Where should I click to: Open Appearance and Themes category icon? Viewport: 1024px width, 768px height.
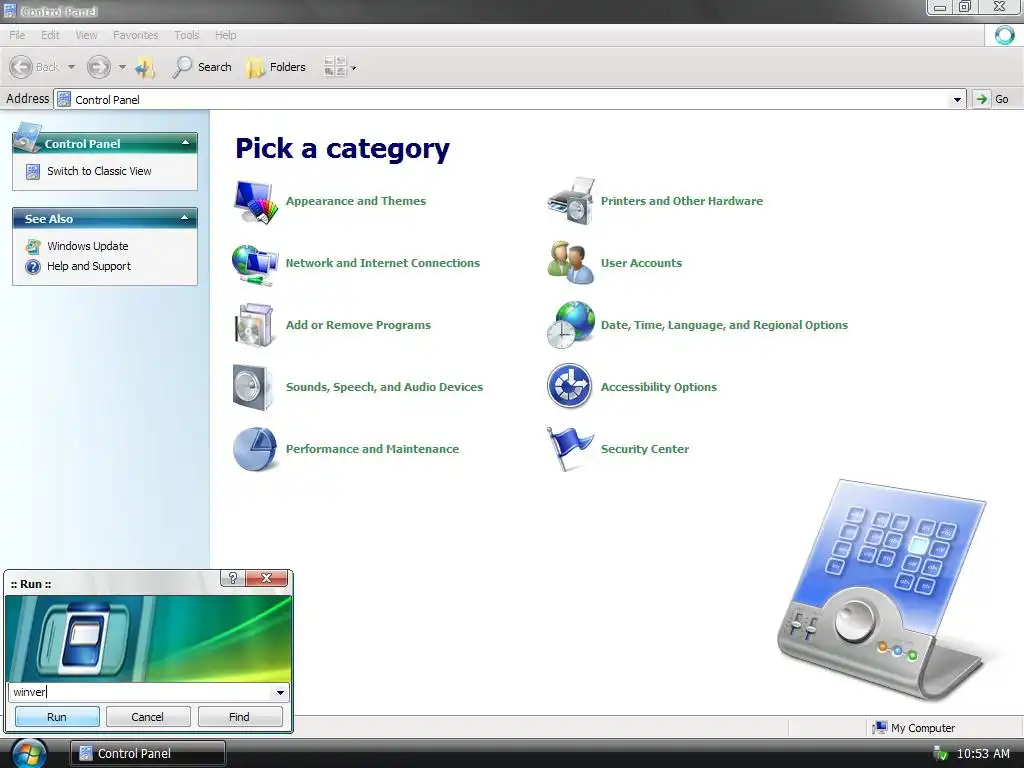point(253,202)
